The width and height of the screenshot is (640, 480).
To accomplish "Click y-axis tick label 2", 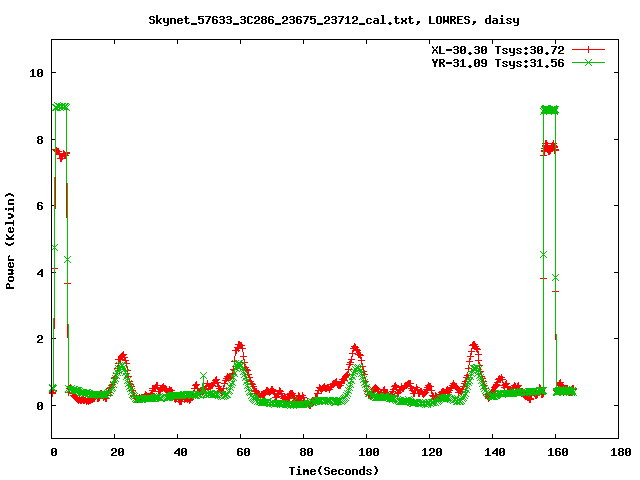I will [x=40, y=339].
